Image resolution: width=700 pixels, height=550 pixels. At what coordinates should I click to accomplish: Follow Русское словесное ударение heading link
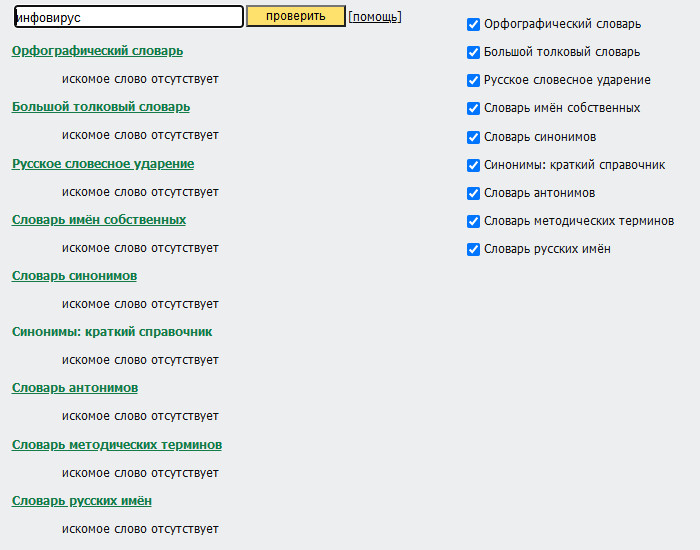point(103,164)
